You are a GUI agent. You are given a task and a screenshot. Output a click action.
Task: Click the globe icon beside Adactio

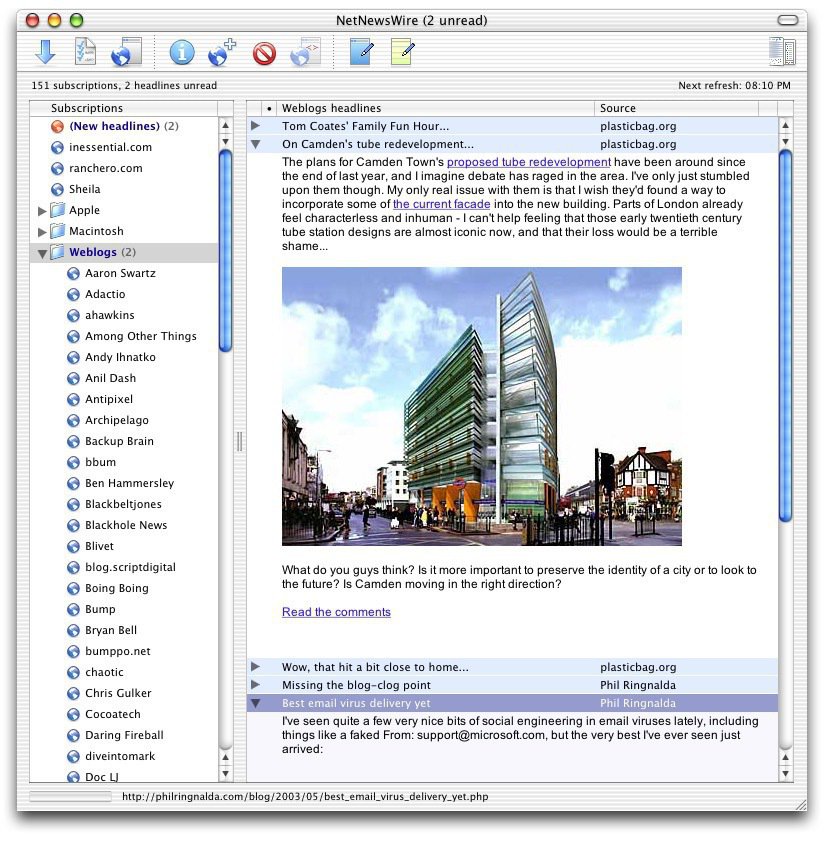73,294
